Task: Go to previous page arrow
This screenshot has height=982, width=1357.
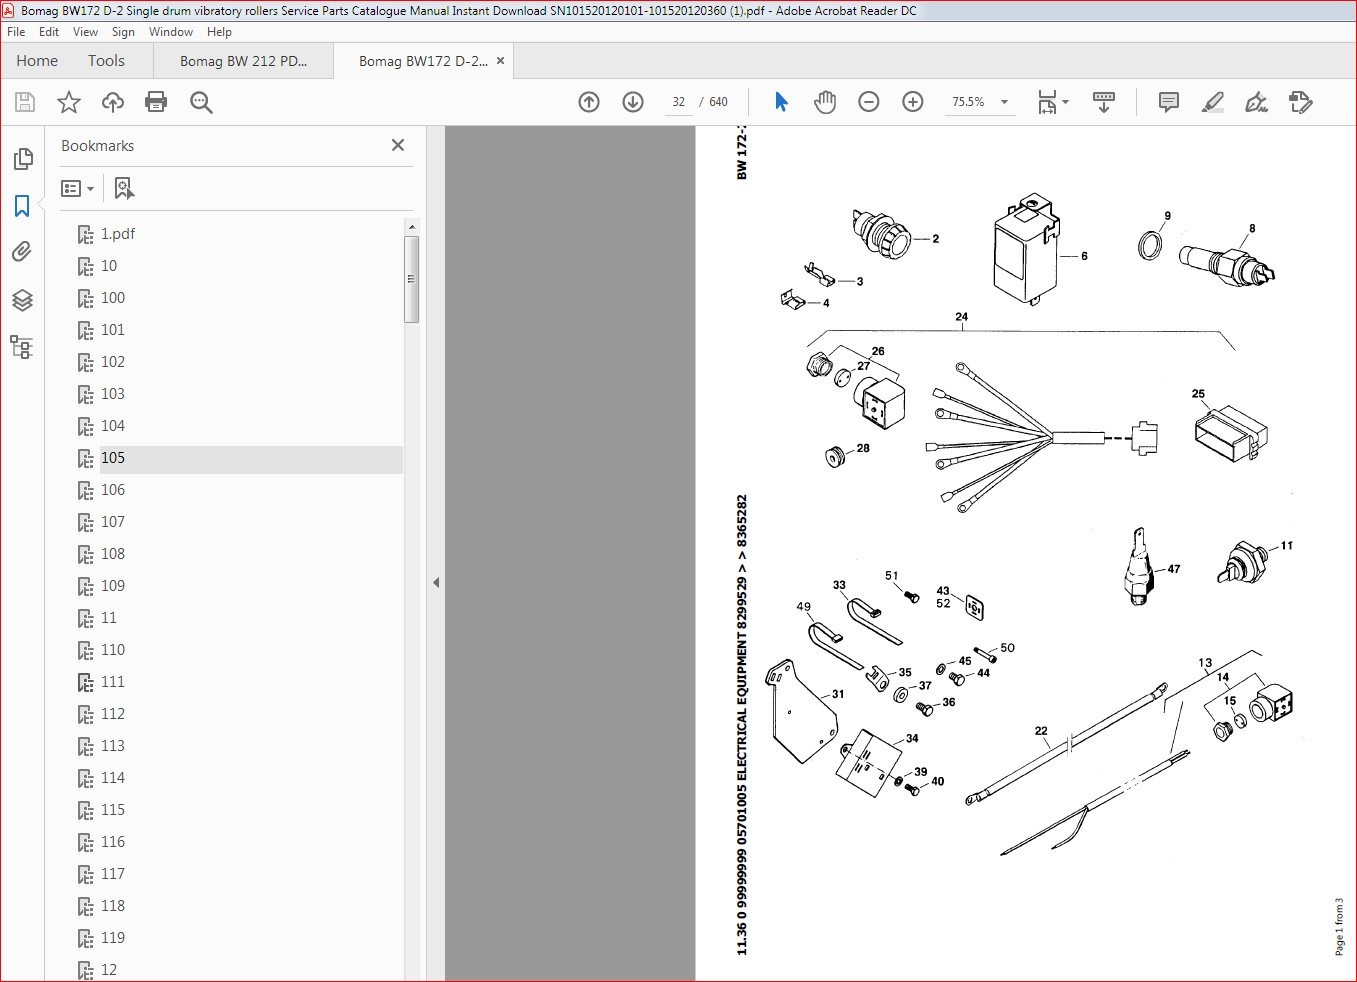Action: [589, 102]
